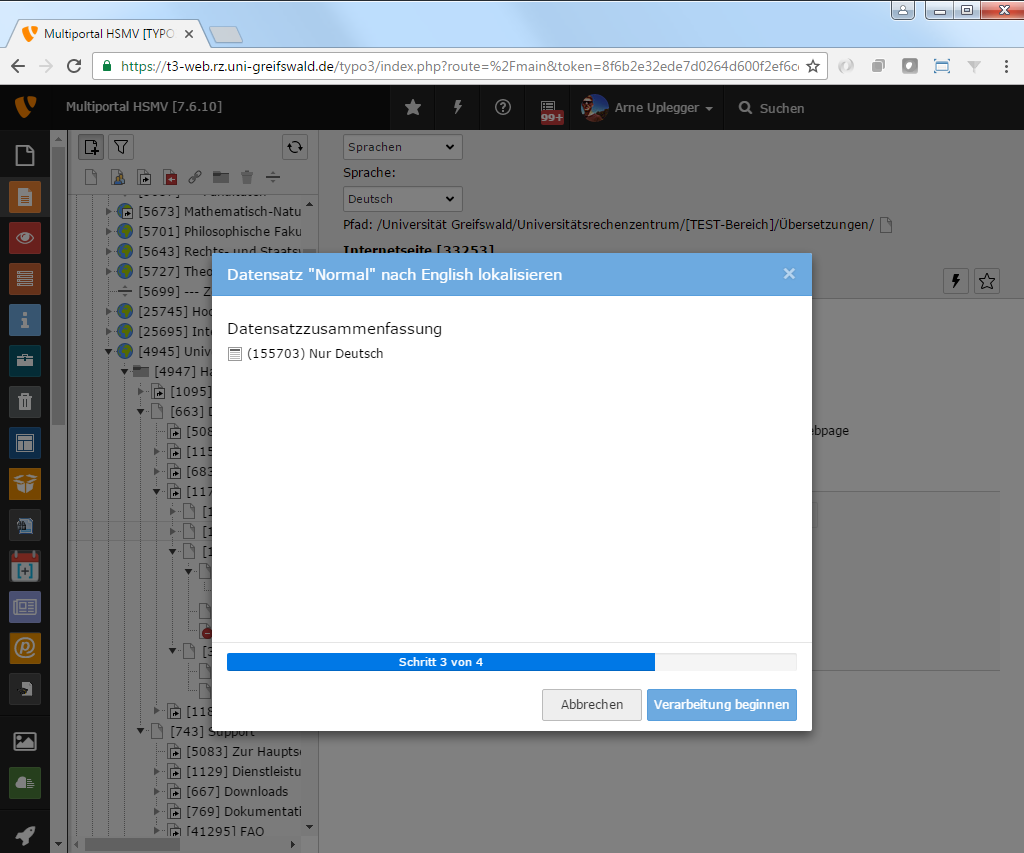Close the localization dialog with X
The image size is (1024, 853).
coord(789,274)
